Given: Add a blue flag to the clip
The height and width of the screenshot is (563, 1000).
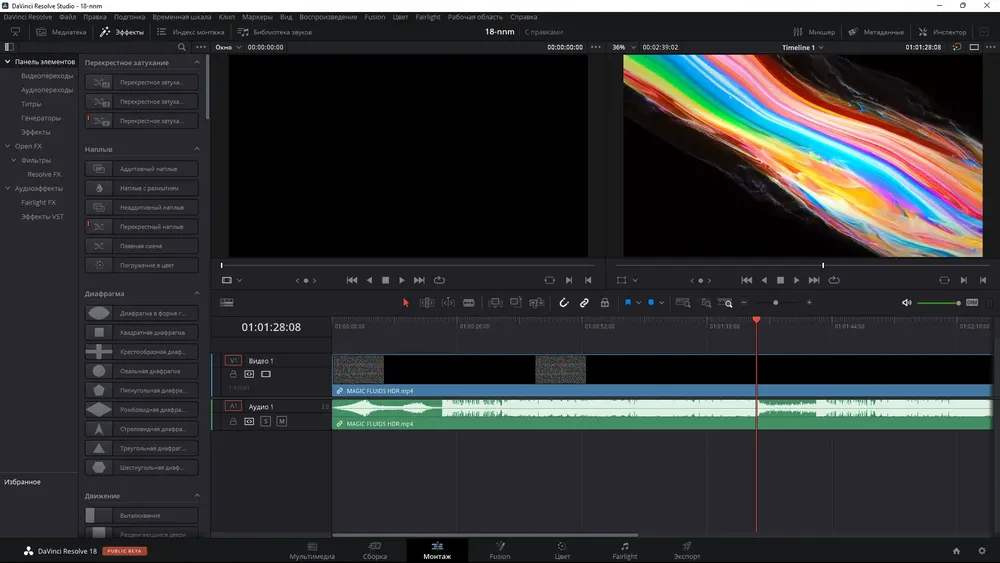Looking at the screenshot, I should (x=629, y=302).
